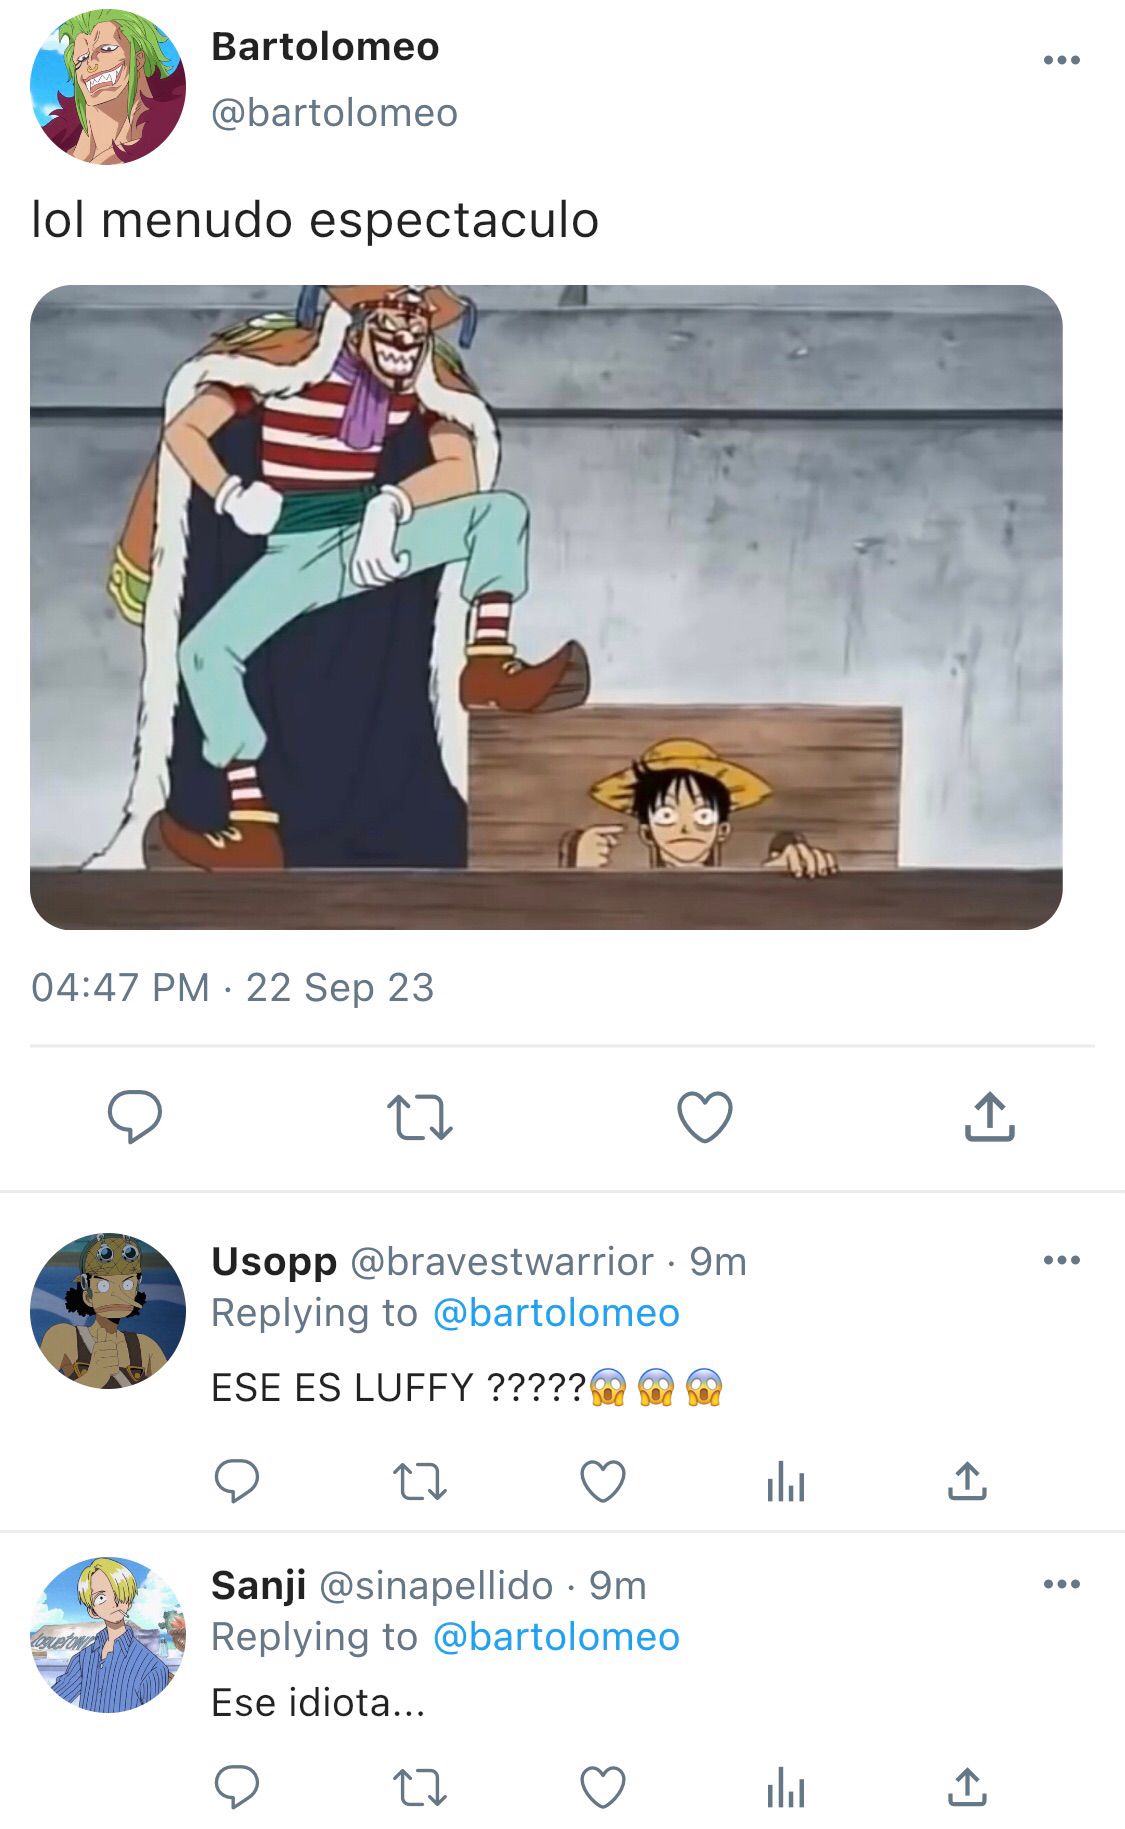Open more options on Sanji's reply
The image size is (1125, 1829).
pos(1061,1584)
